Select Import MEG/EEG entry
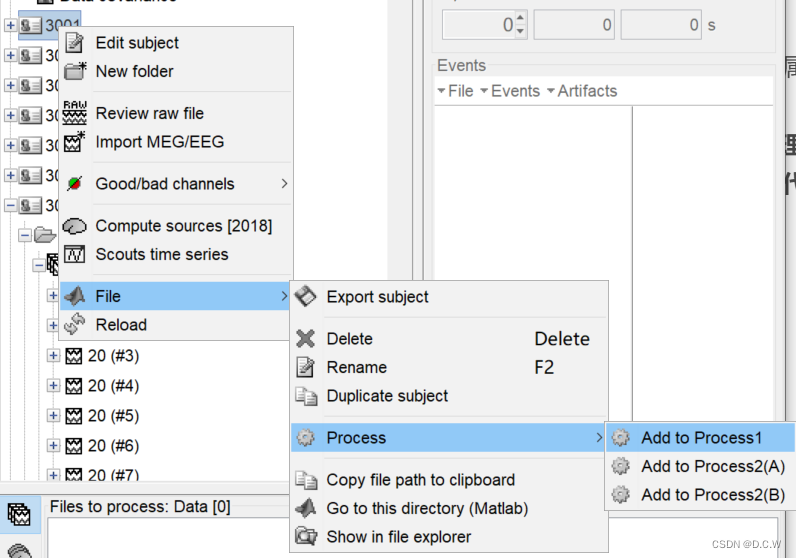This screenshot has height=558, width=796. tap(176, 142)
